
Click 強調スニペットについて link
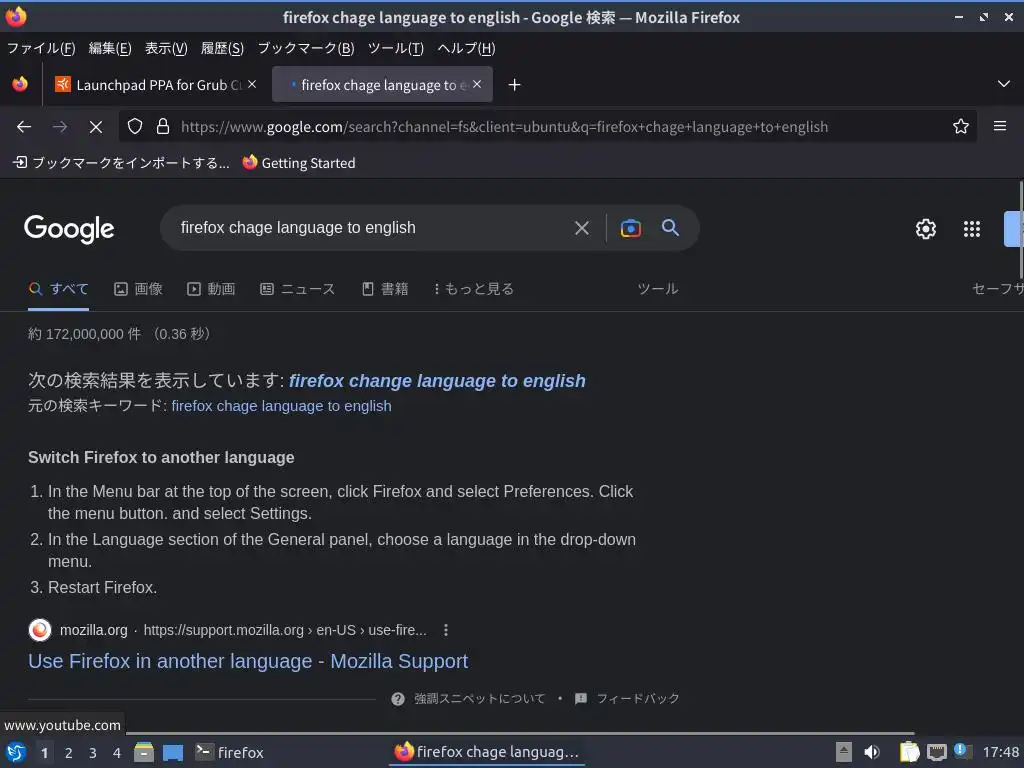pos(479,699)
